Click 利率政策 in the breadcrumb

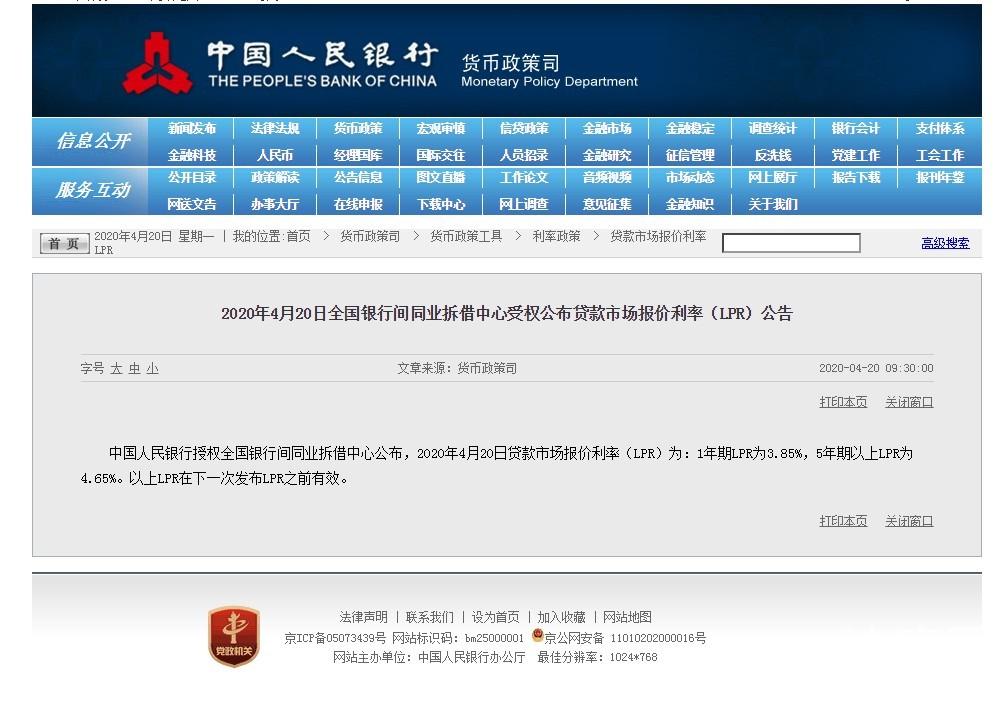pos(556,236)
